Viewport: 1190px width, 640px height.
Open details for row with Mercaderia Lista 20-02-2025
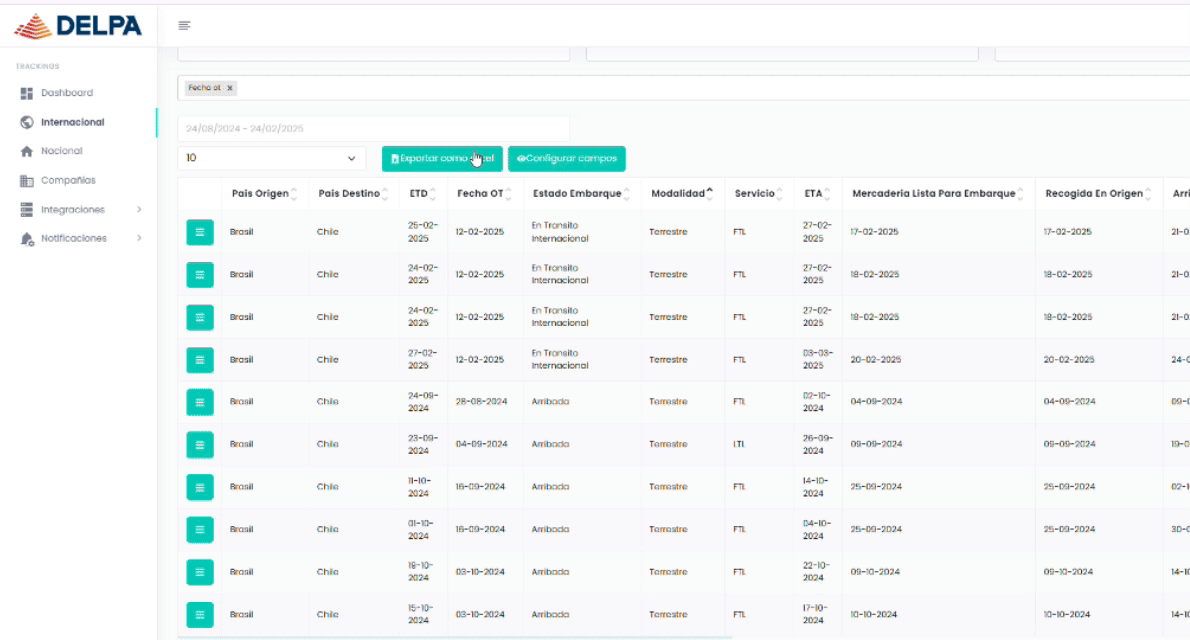pos(200,360)
